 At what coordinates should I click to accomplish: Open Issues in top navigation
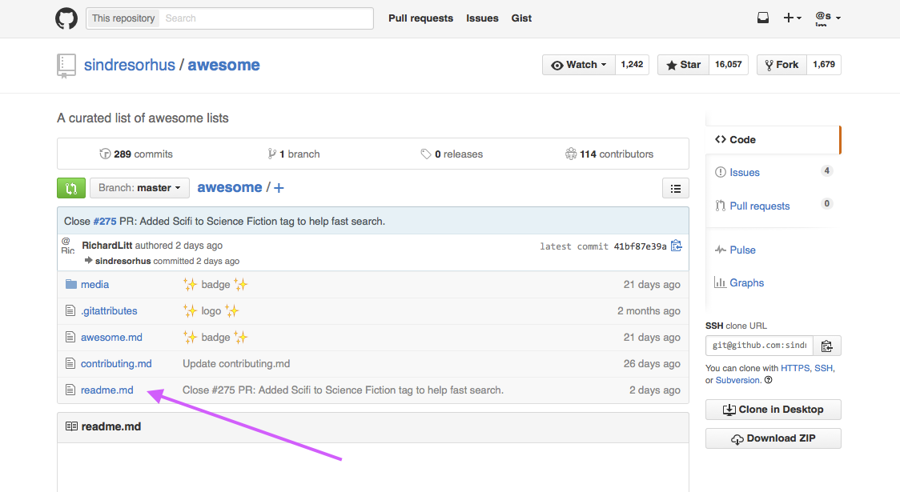point(482,18)
